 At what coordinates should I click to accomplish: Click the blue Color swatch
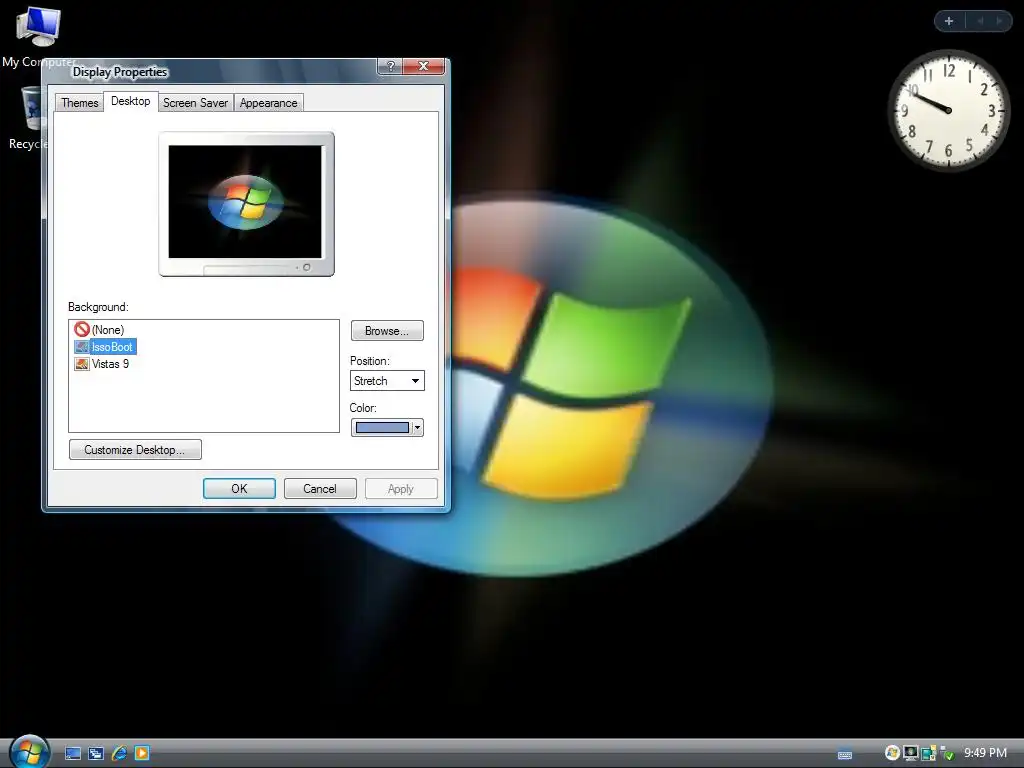[382, 427]
